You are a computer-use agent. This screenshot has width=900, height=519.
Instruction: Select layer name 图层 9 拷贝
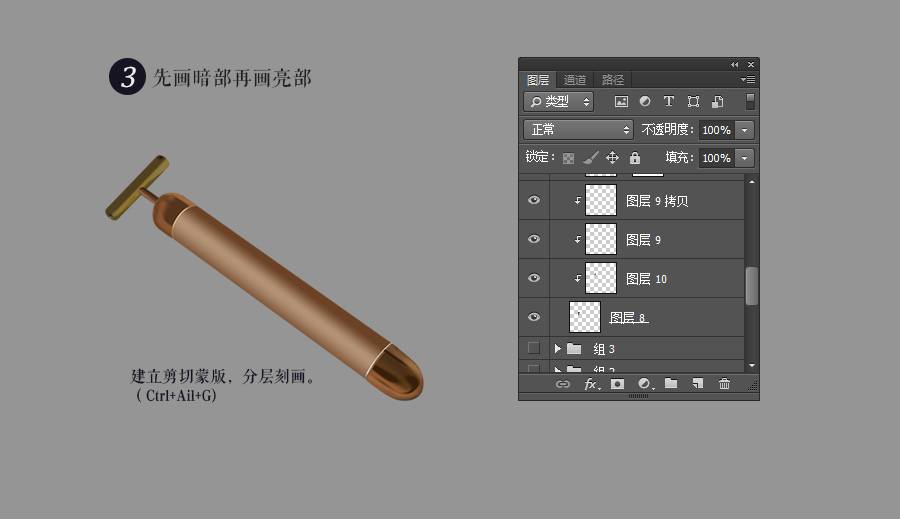[657, 201]
